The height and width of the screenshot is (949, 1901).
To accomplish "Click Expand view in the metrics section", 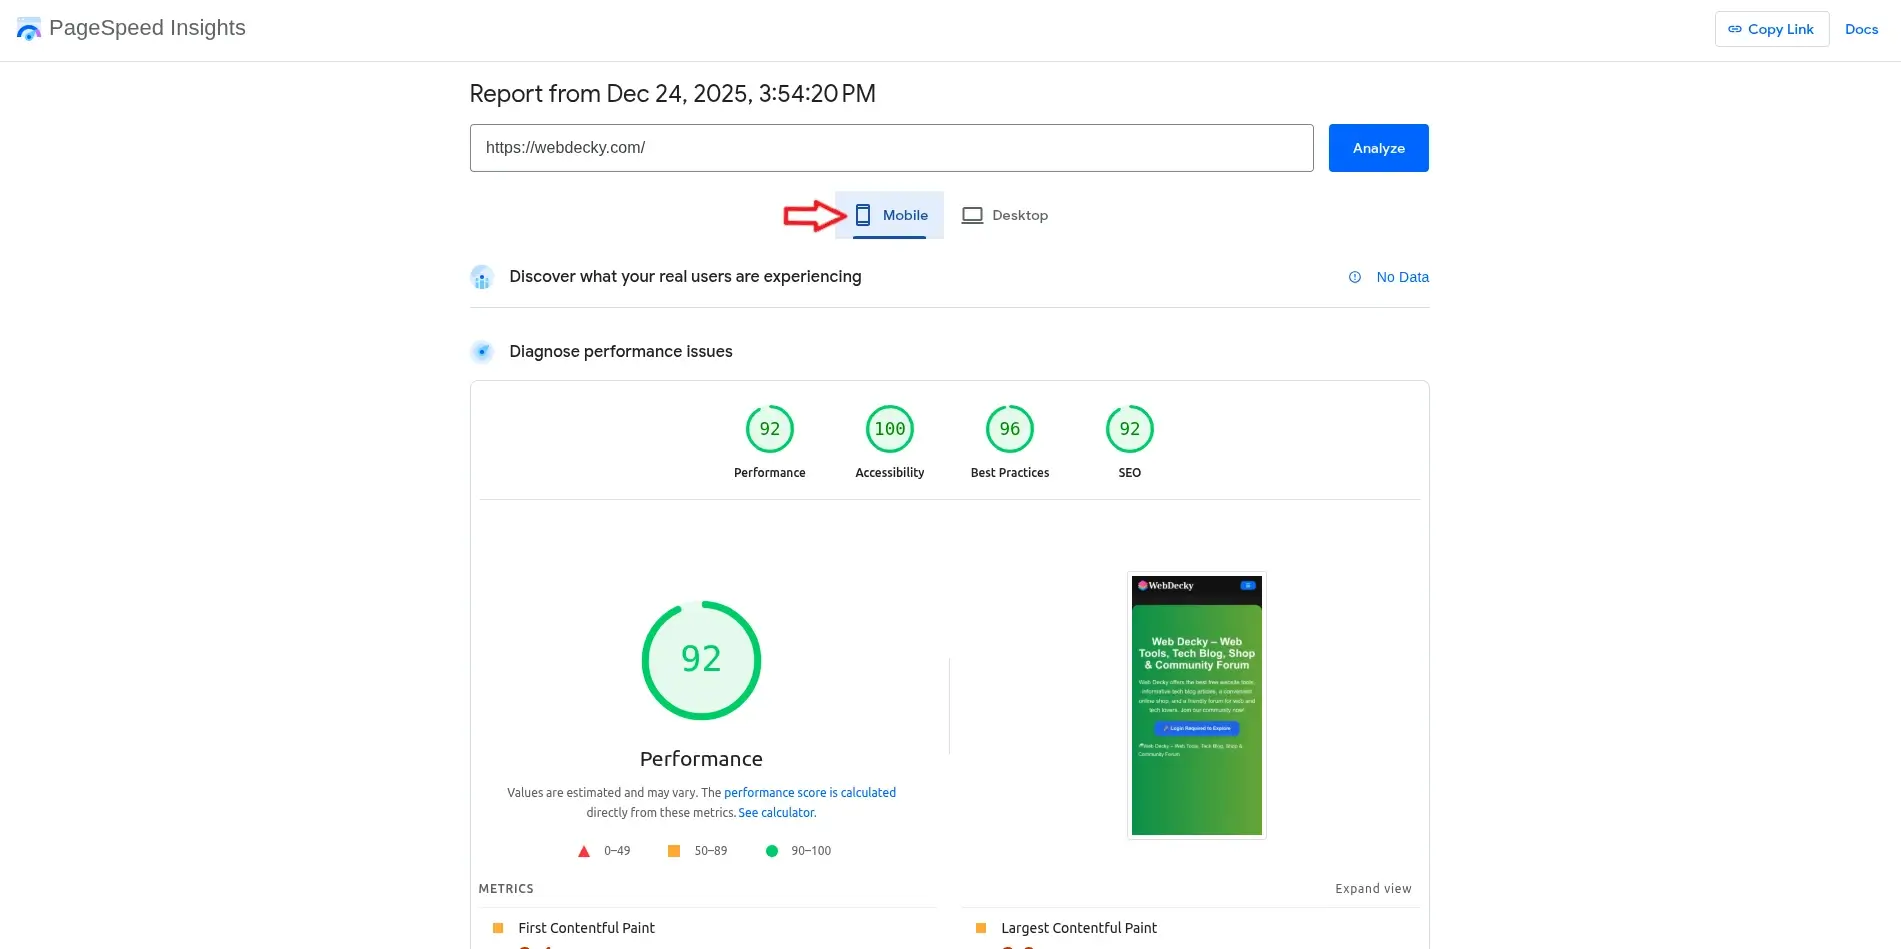I will click(1373, 888).
